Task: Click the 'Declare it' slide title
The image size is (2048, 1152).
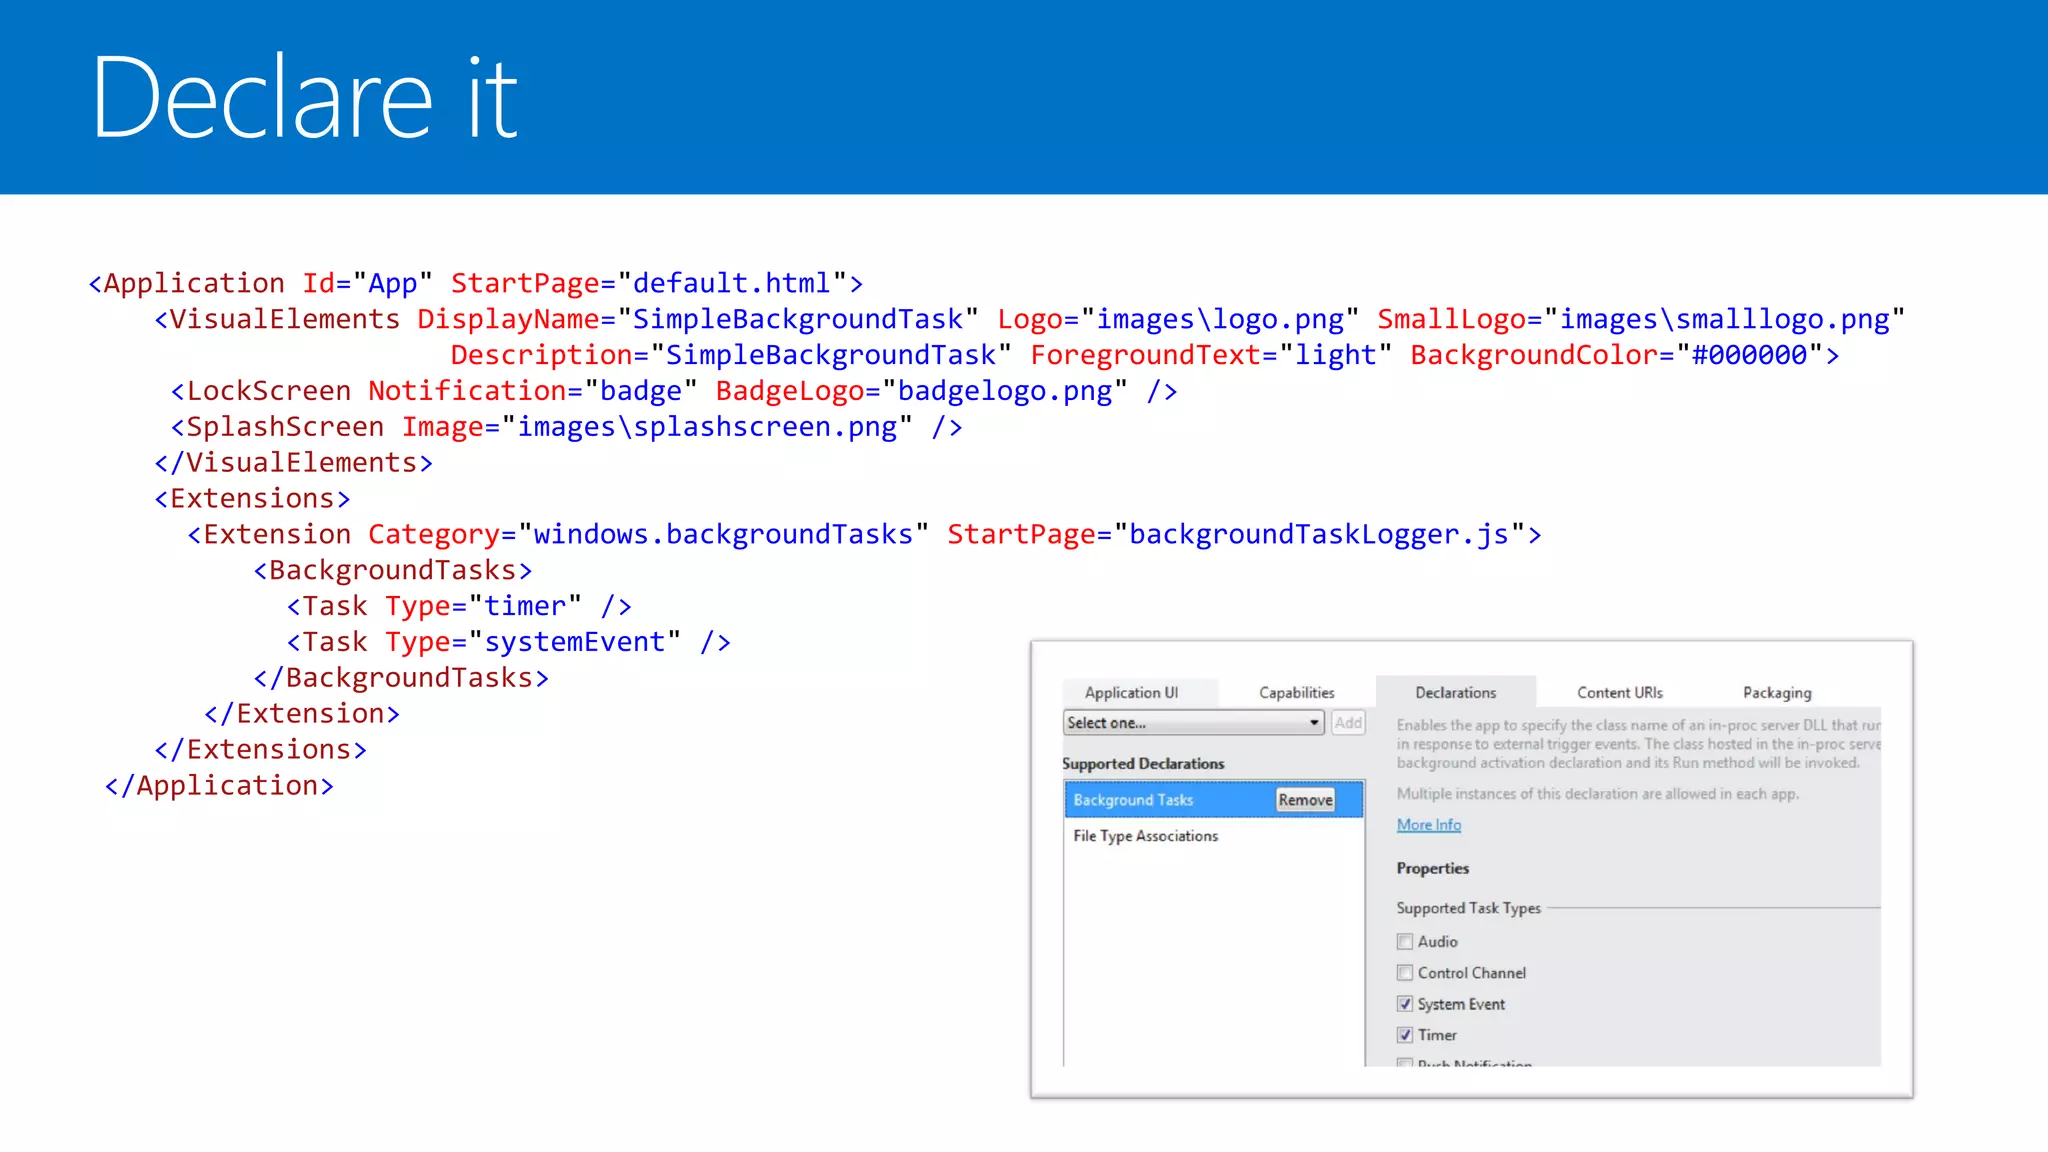Action: point(305,98)
